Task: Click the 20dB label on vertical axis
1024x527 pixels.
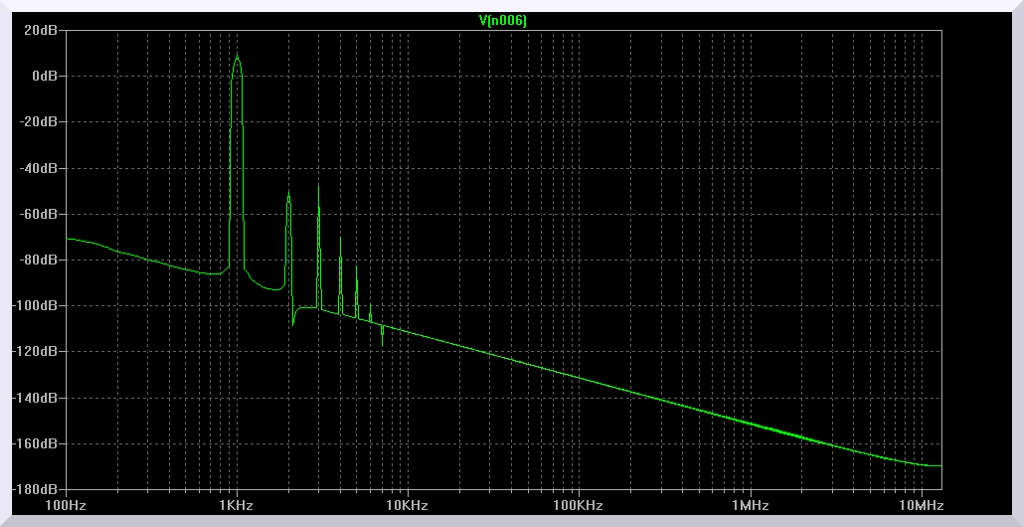Action: (x=41, y=30)
